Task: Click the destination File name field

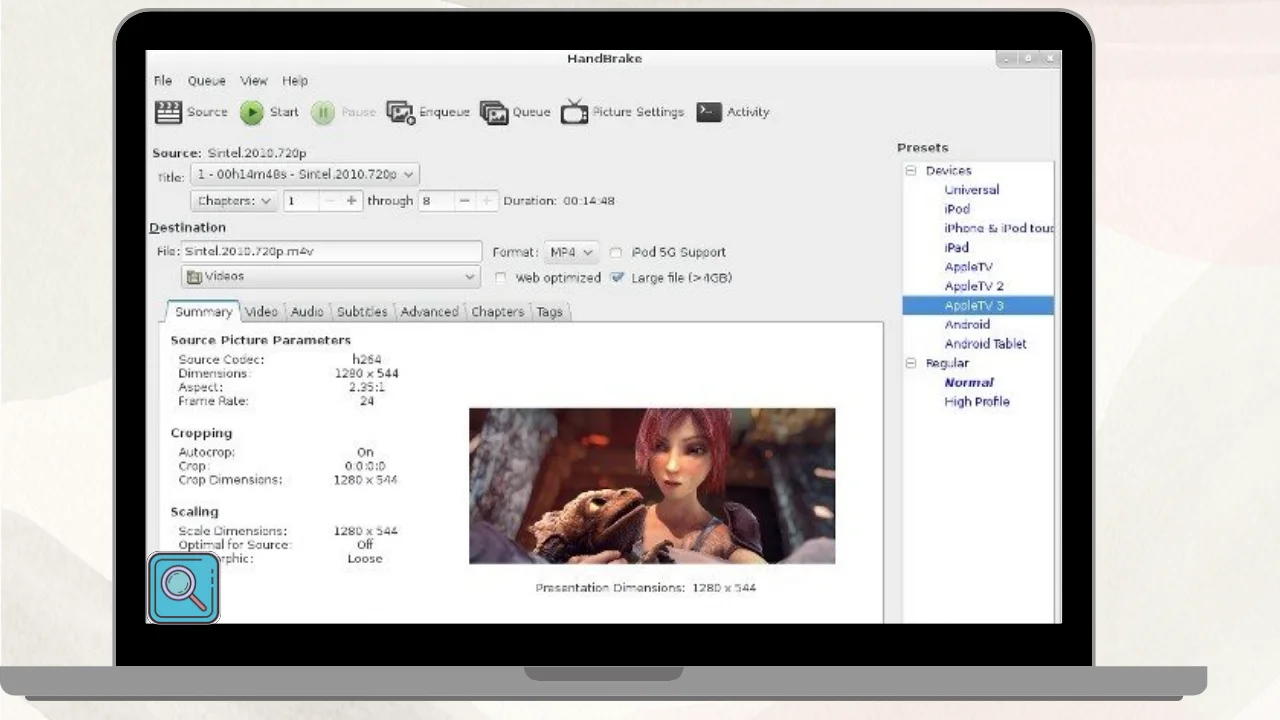Action: click(330, 252)
